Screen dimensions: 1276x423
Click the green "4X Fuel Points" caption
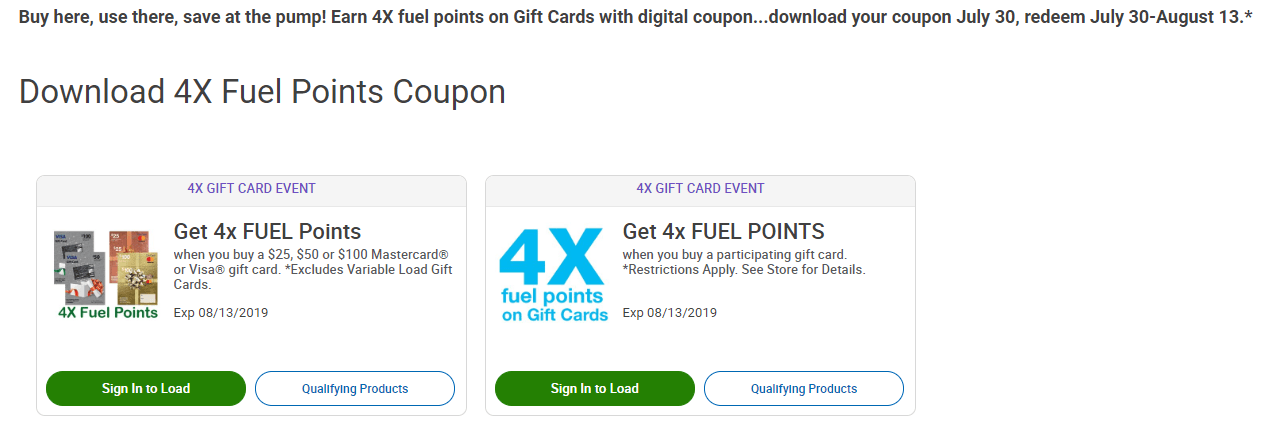click(108, 312)
